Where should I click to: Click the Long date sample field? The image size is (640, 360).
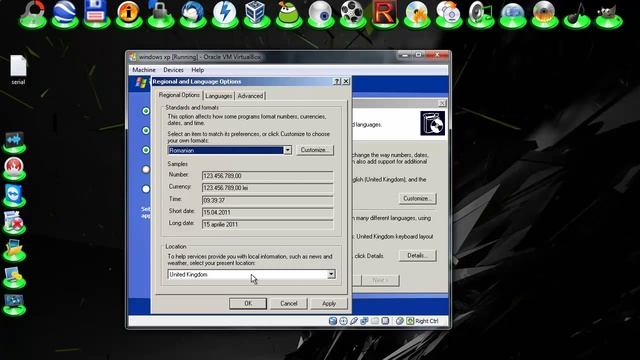(x=267, y=224)
